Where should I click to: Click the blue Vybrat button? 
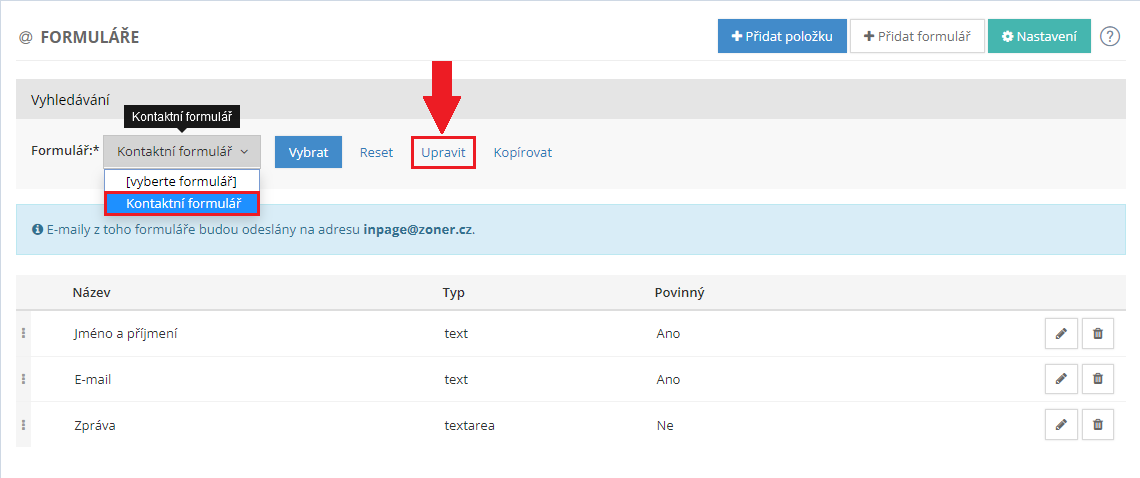tap(308, 153)
